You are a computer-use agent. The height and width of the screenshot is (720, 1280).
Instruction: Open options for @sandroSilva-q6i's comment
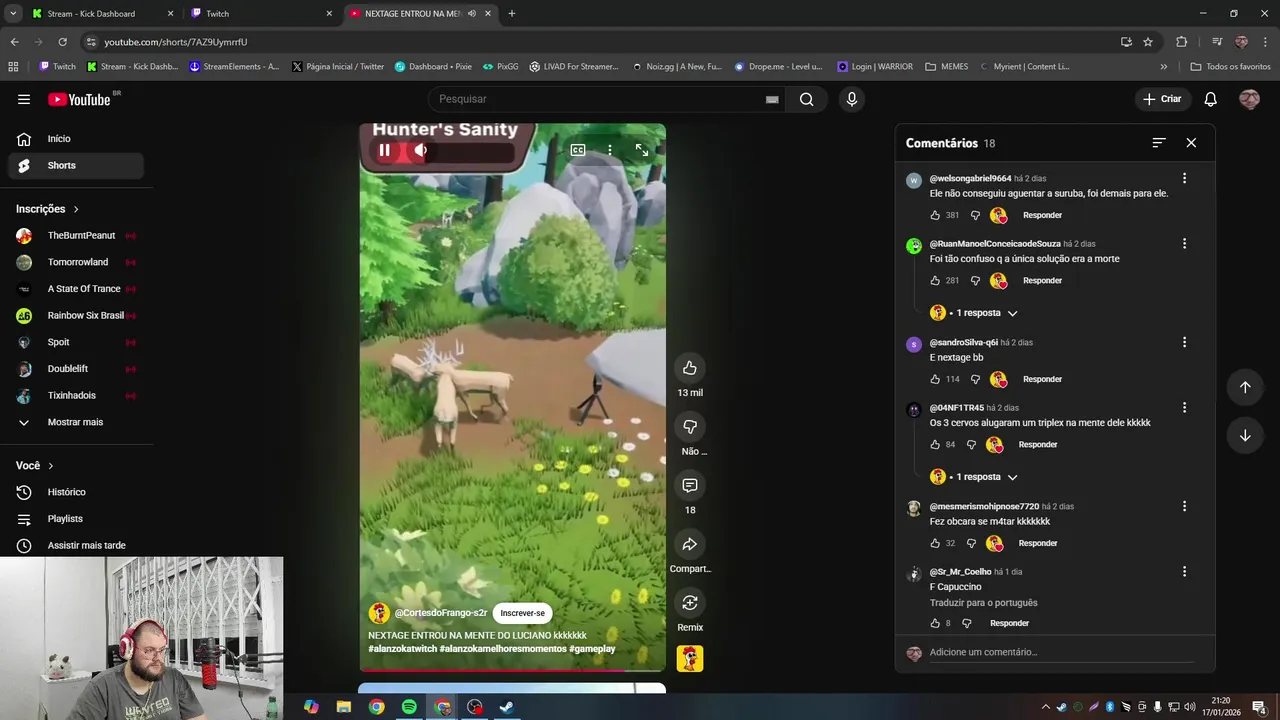click(x=1184, y=342)
